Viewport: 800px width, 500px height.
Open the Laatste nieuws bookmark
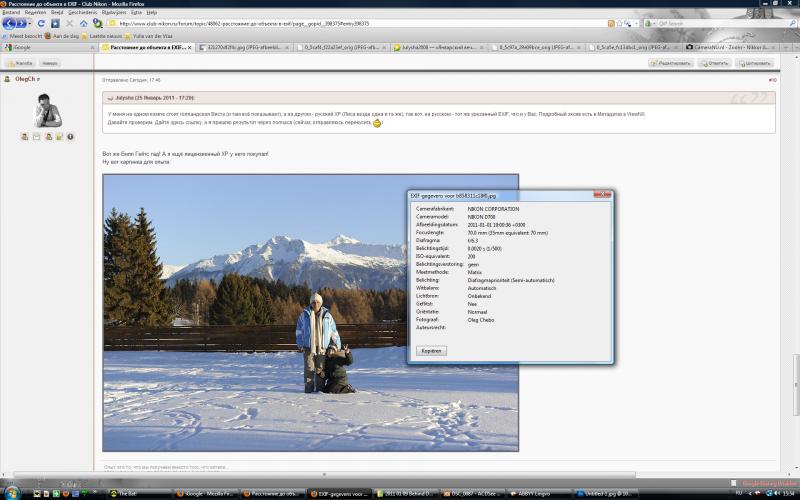[102, 36]
